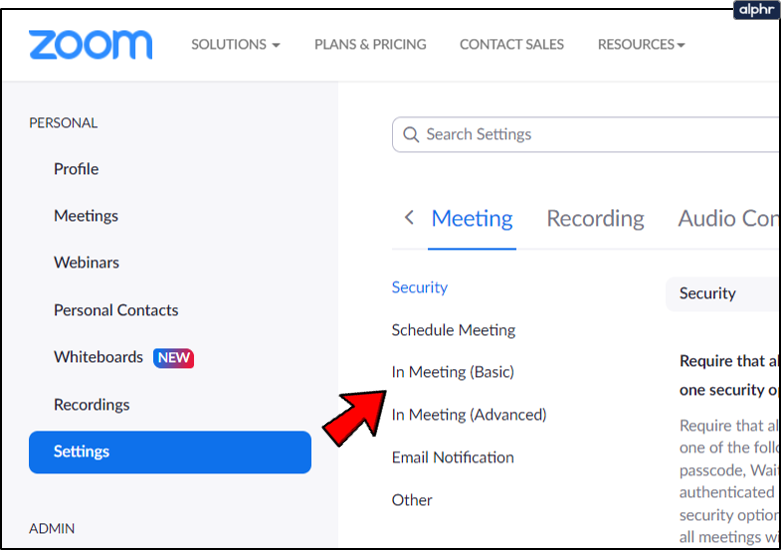Open Profile in the sidebar
782x550 pixels.
[x=76, y=169]
